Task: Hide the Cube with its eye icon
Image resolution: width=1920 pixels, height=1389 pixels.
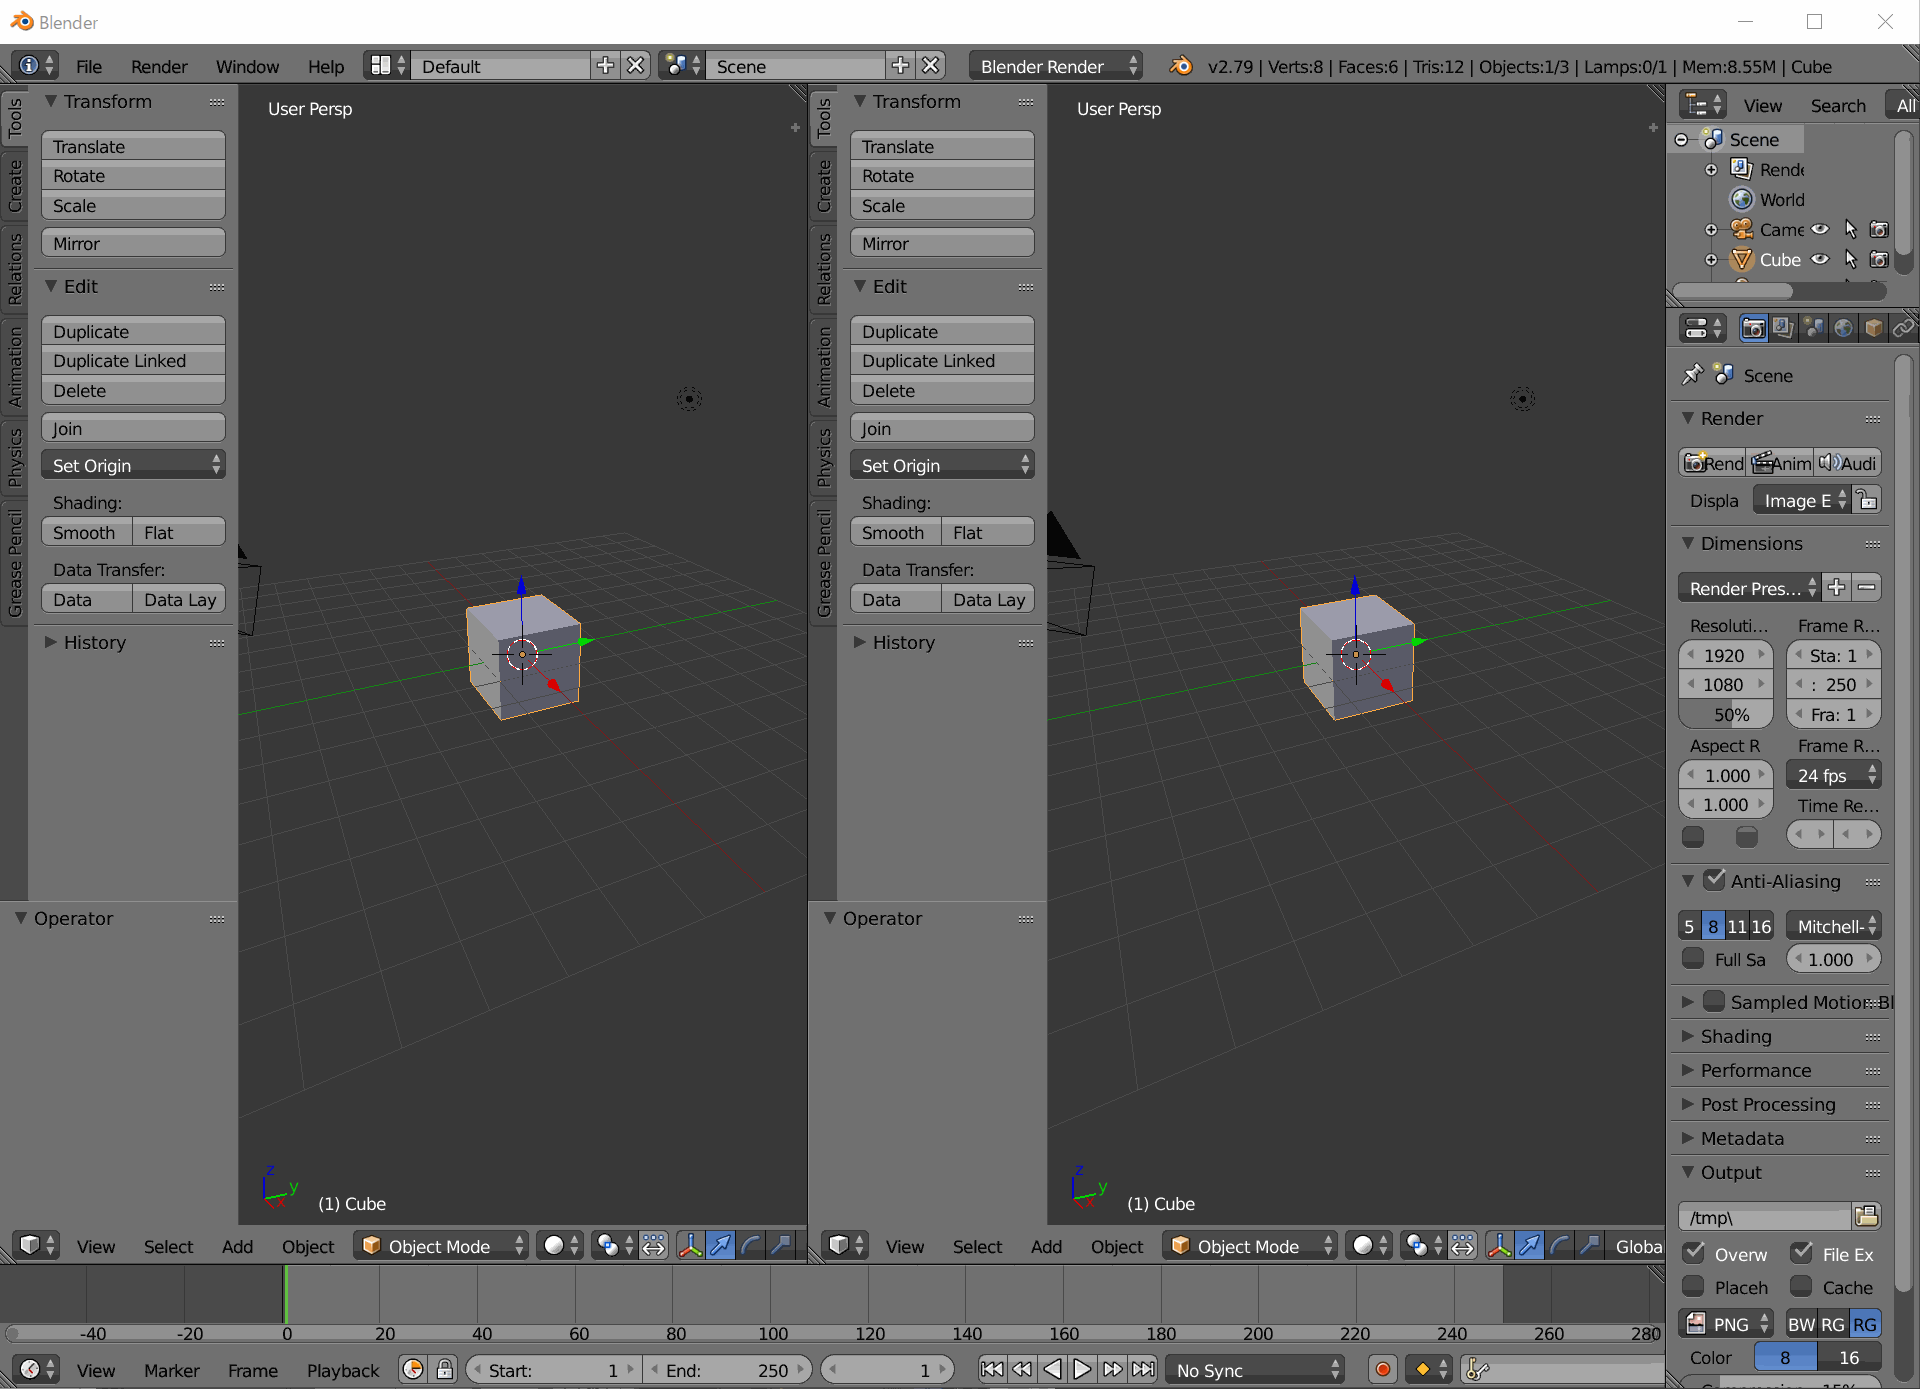Action: (x=1820, y=259)
